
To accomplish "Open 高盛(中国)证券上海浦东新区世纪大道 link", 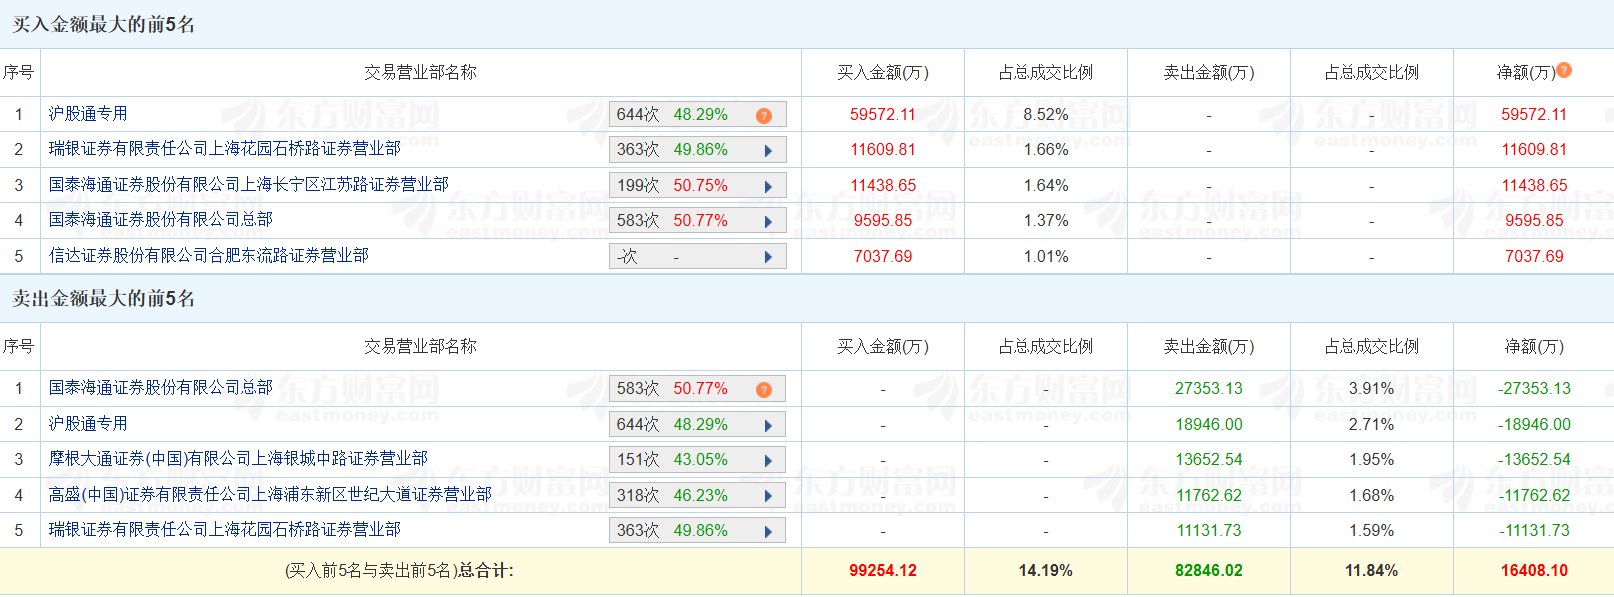I will coord(270,494).
